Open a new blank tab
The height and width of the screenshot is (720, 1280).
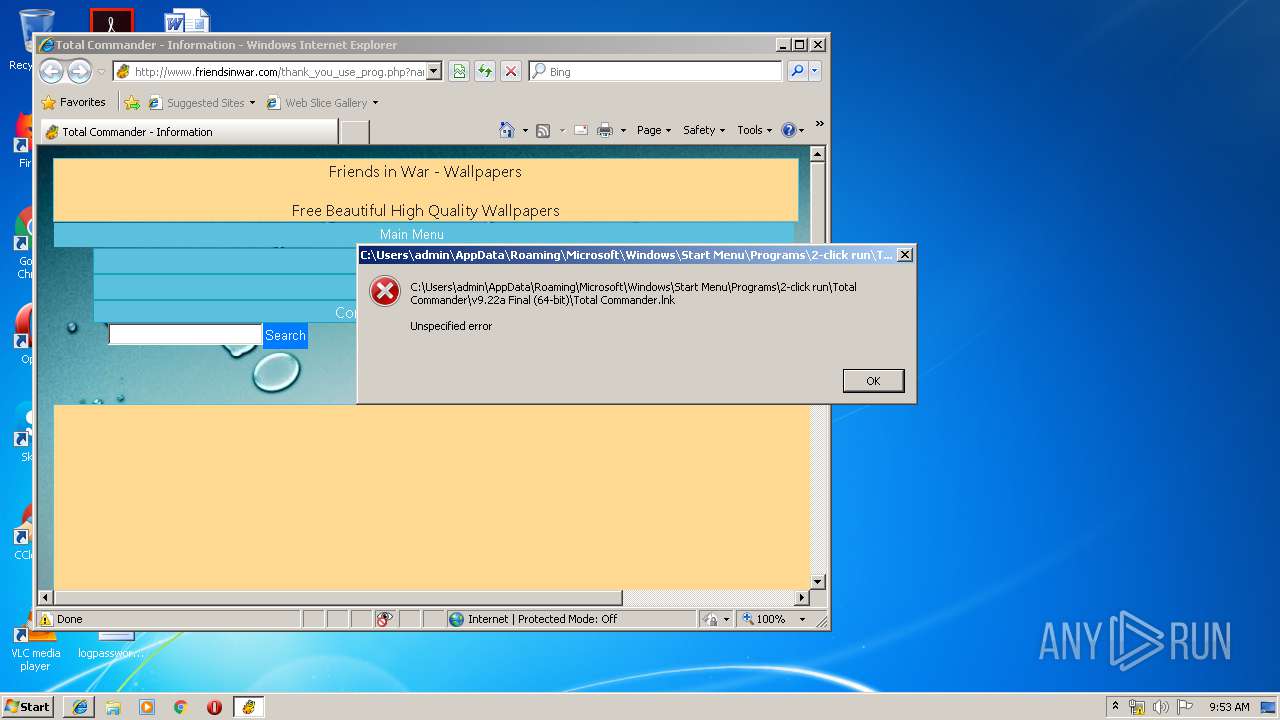tap(355, 132)
